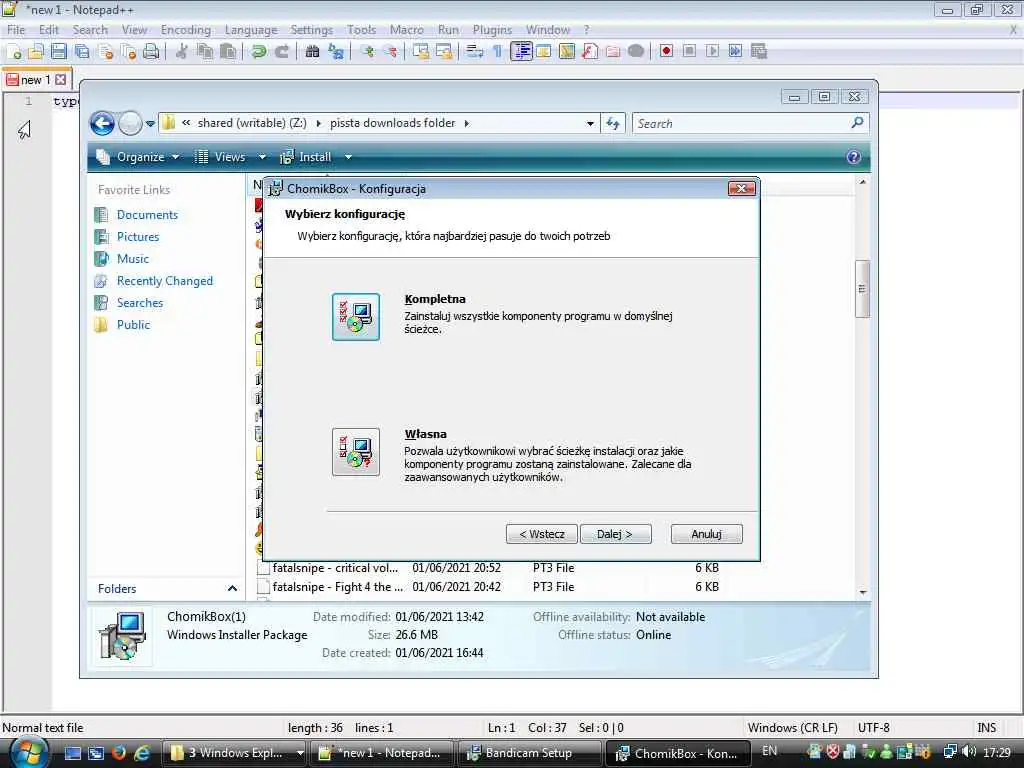Click the Explorer Help question mark icon
The image size is (1024, 768).
tap(853, 157)
